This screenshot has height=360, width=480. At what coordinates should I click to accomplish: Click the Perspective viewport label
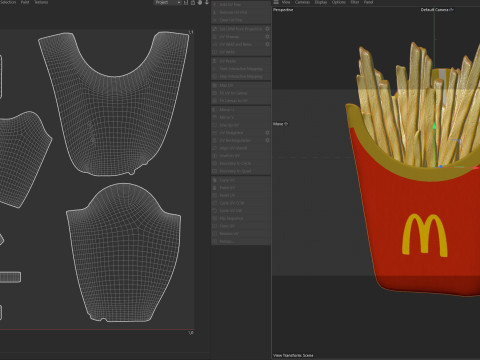[x=283, y=10]
